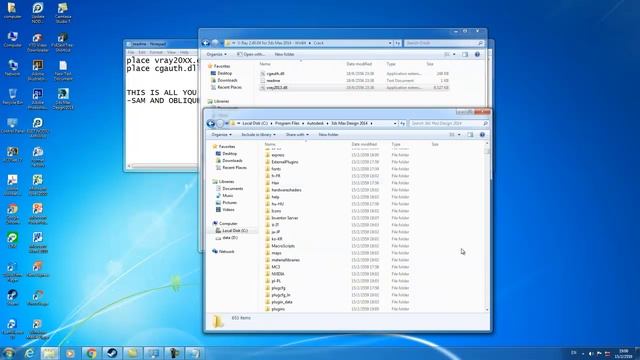This screenshot has height=360, width=640.
Task: Open the Help menu in Notepad
Action: click(x=184, y=52)
